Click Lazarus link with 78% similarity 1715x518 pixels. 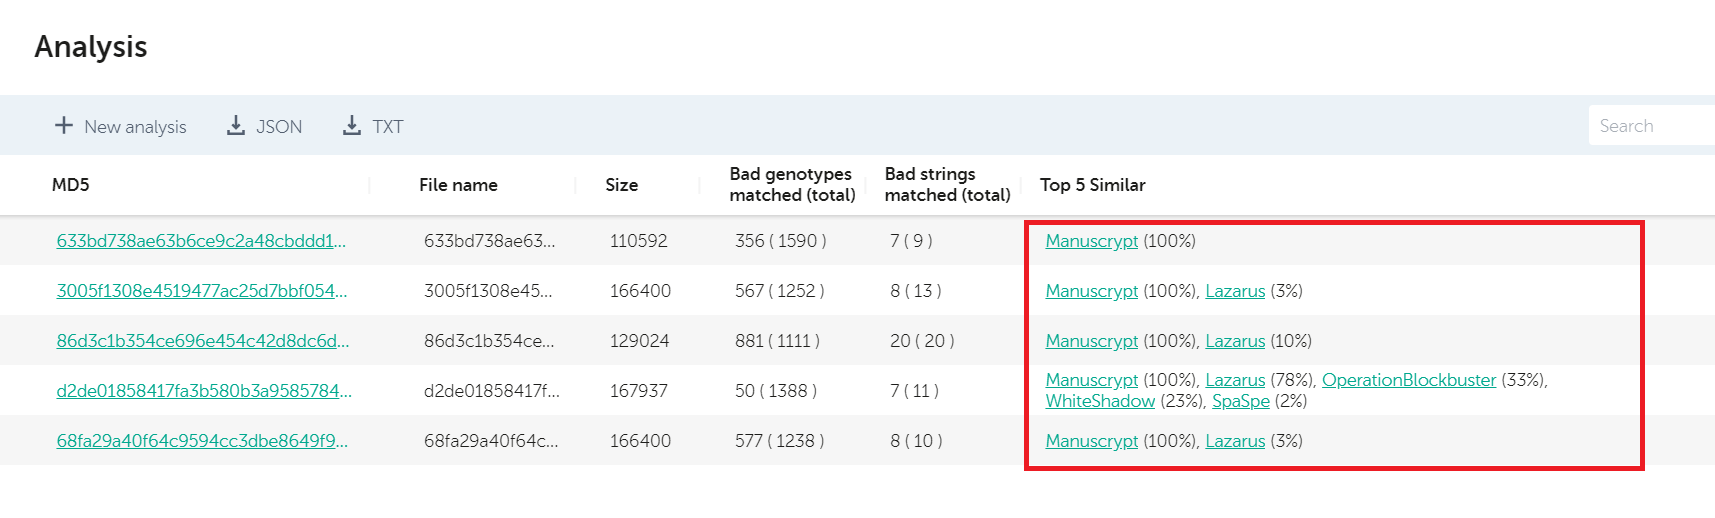pyautogui.click(x=1235, y=380)
